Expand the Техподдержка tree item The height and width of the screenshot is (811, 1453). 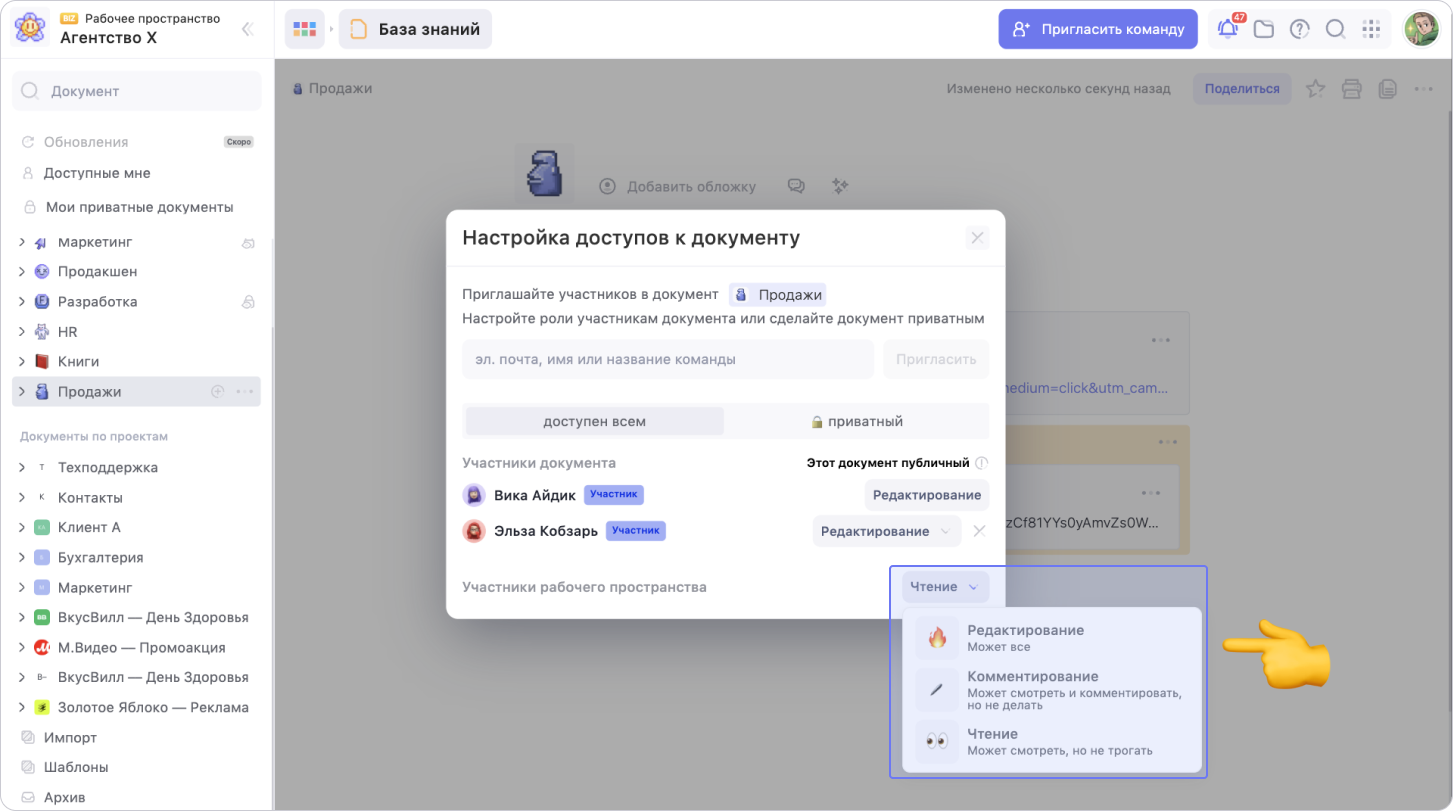[x=22, y=468]
